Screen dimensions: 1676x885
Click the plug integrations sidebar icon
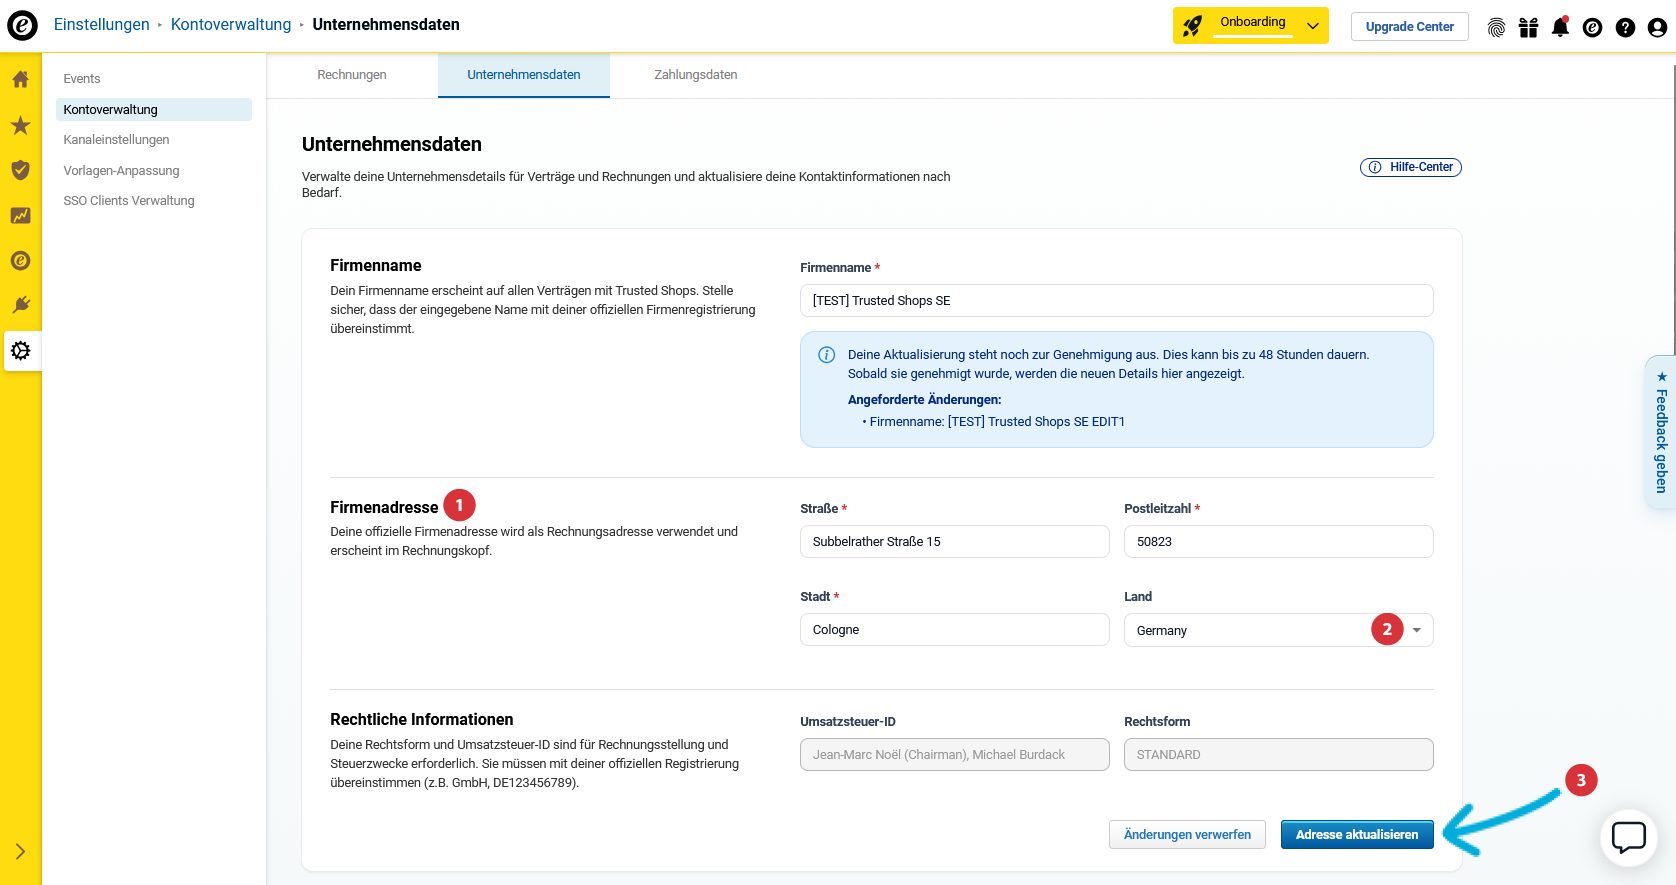(x=20, y=305)
